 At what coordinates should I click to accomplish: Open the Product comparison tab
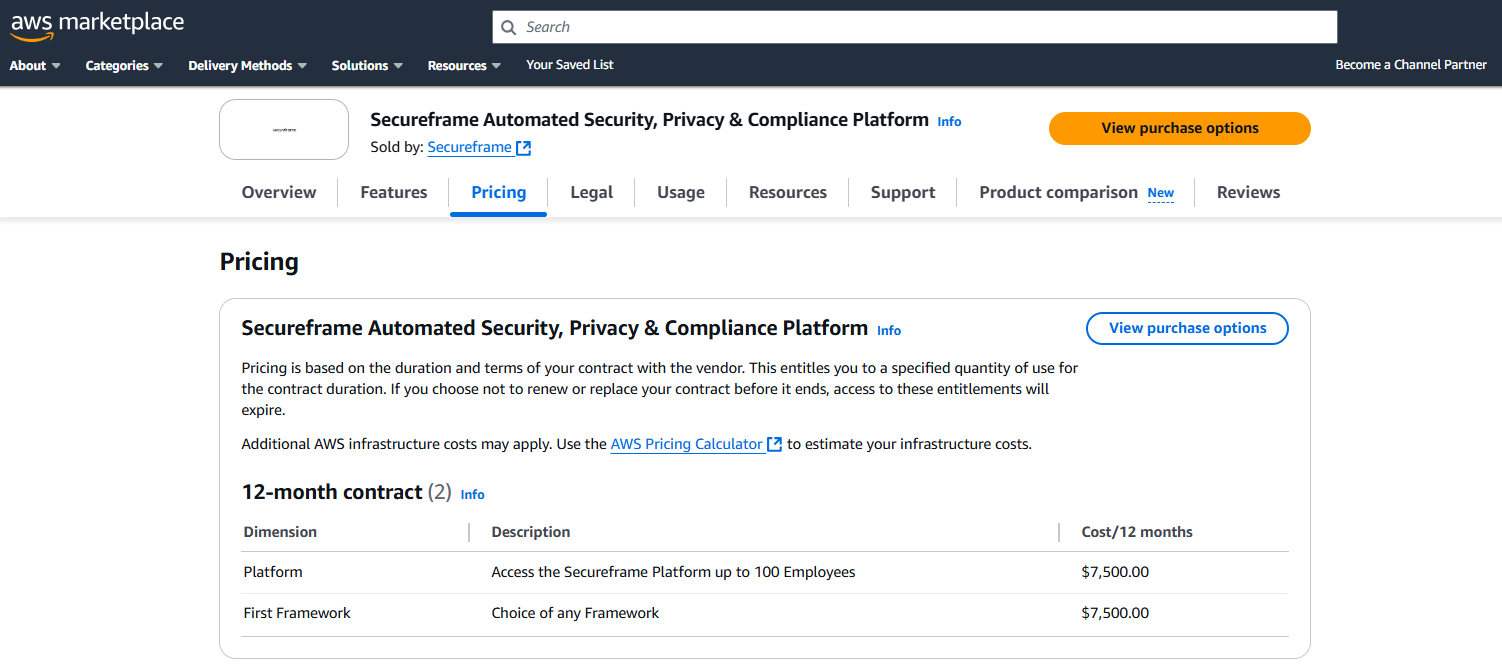(x=1059, y=192)
